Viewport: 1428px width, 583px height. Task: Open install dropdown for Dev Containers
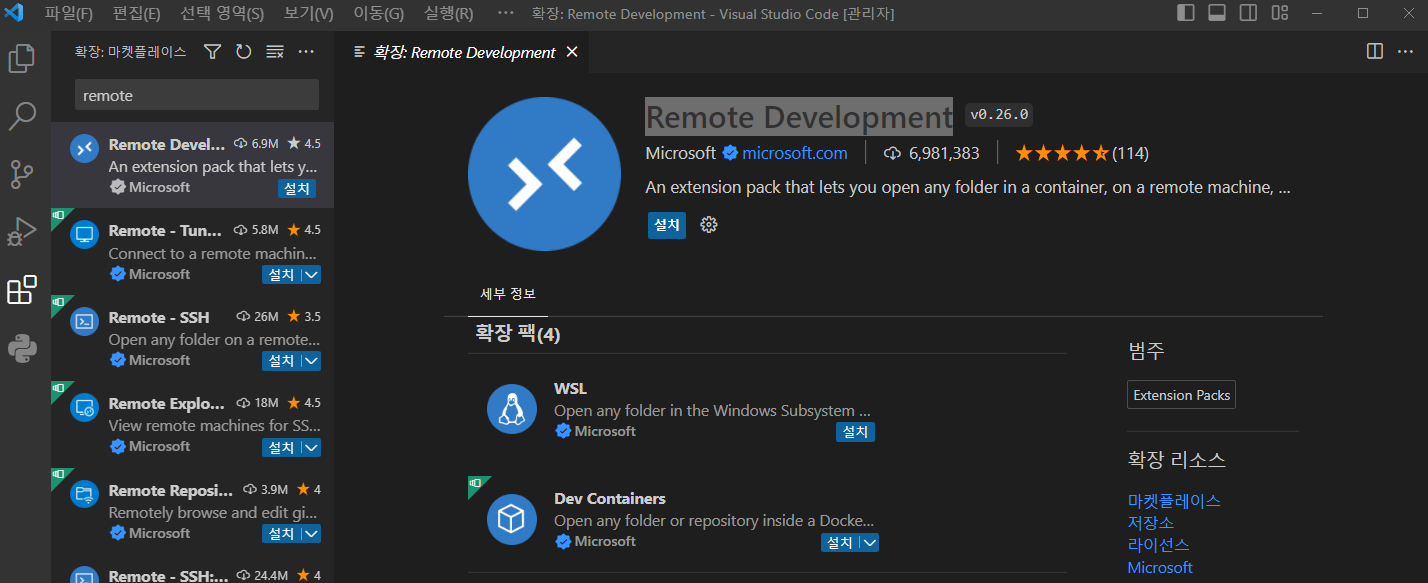pos(869,542)
